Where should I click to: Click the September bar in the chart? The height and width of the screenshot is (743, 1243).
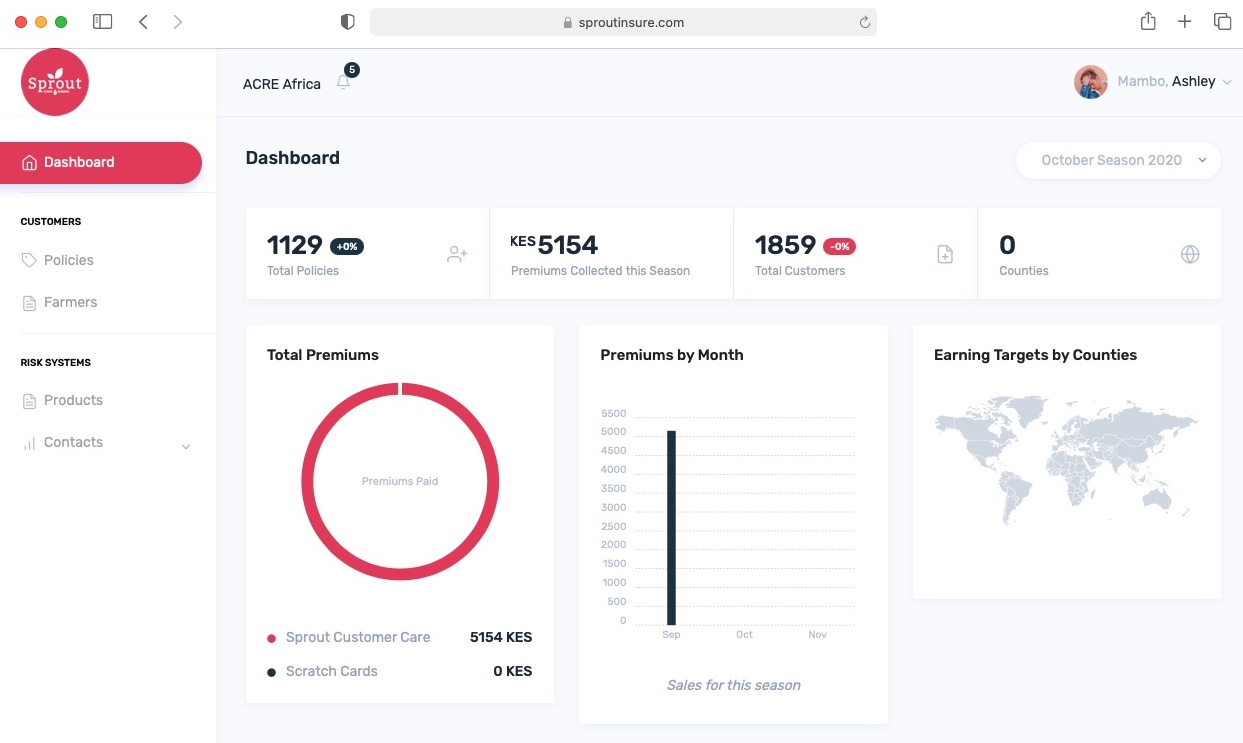pos(671,527)
